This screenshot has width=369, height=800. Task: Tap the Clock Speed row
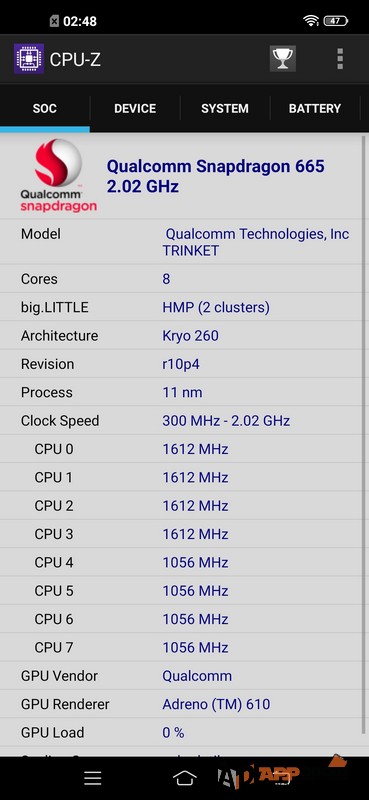[x=181, y=420]
